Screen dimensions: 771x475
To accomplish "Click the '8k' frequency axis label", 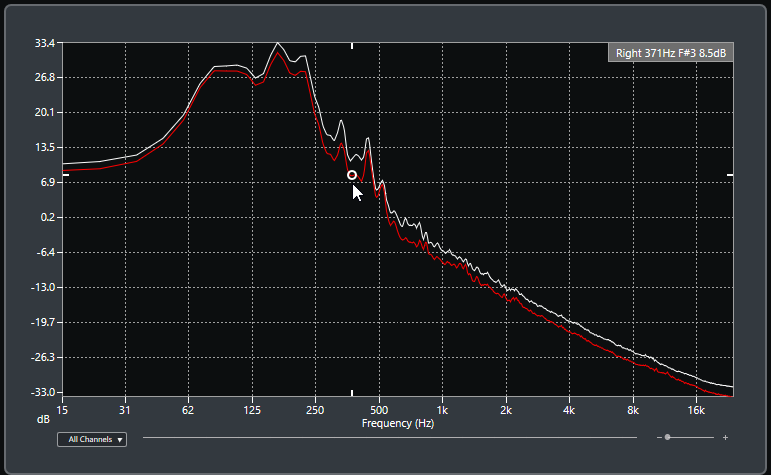I will pos(633,410).
